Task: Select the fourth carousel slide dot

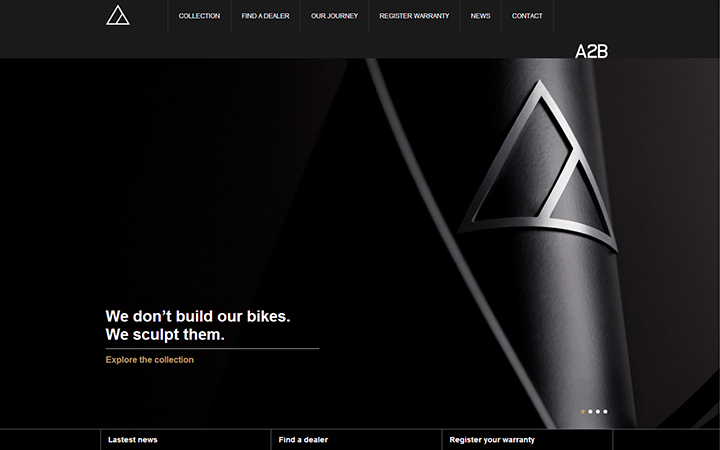Action: pyautogui.click(x=605, y=411)
